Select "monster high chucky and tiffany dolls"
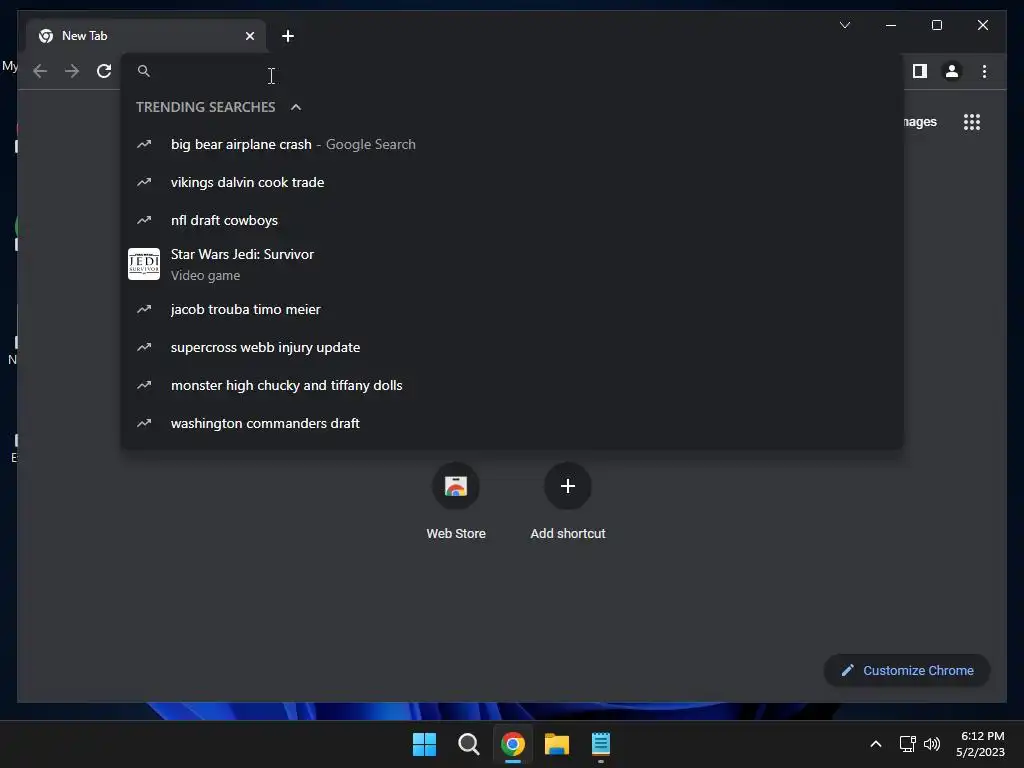 tap(513, 385)
